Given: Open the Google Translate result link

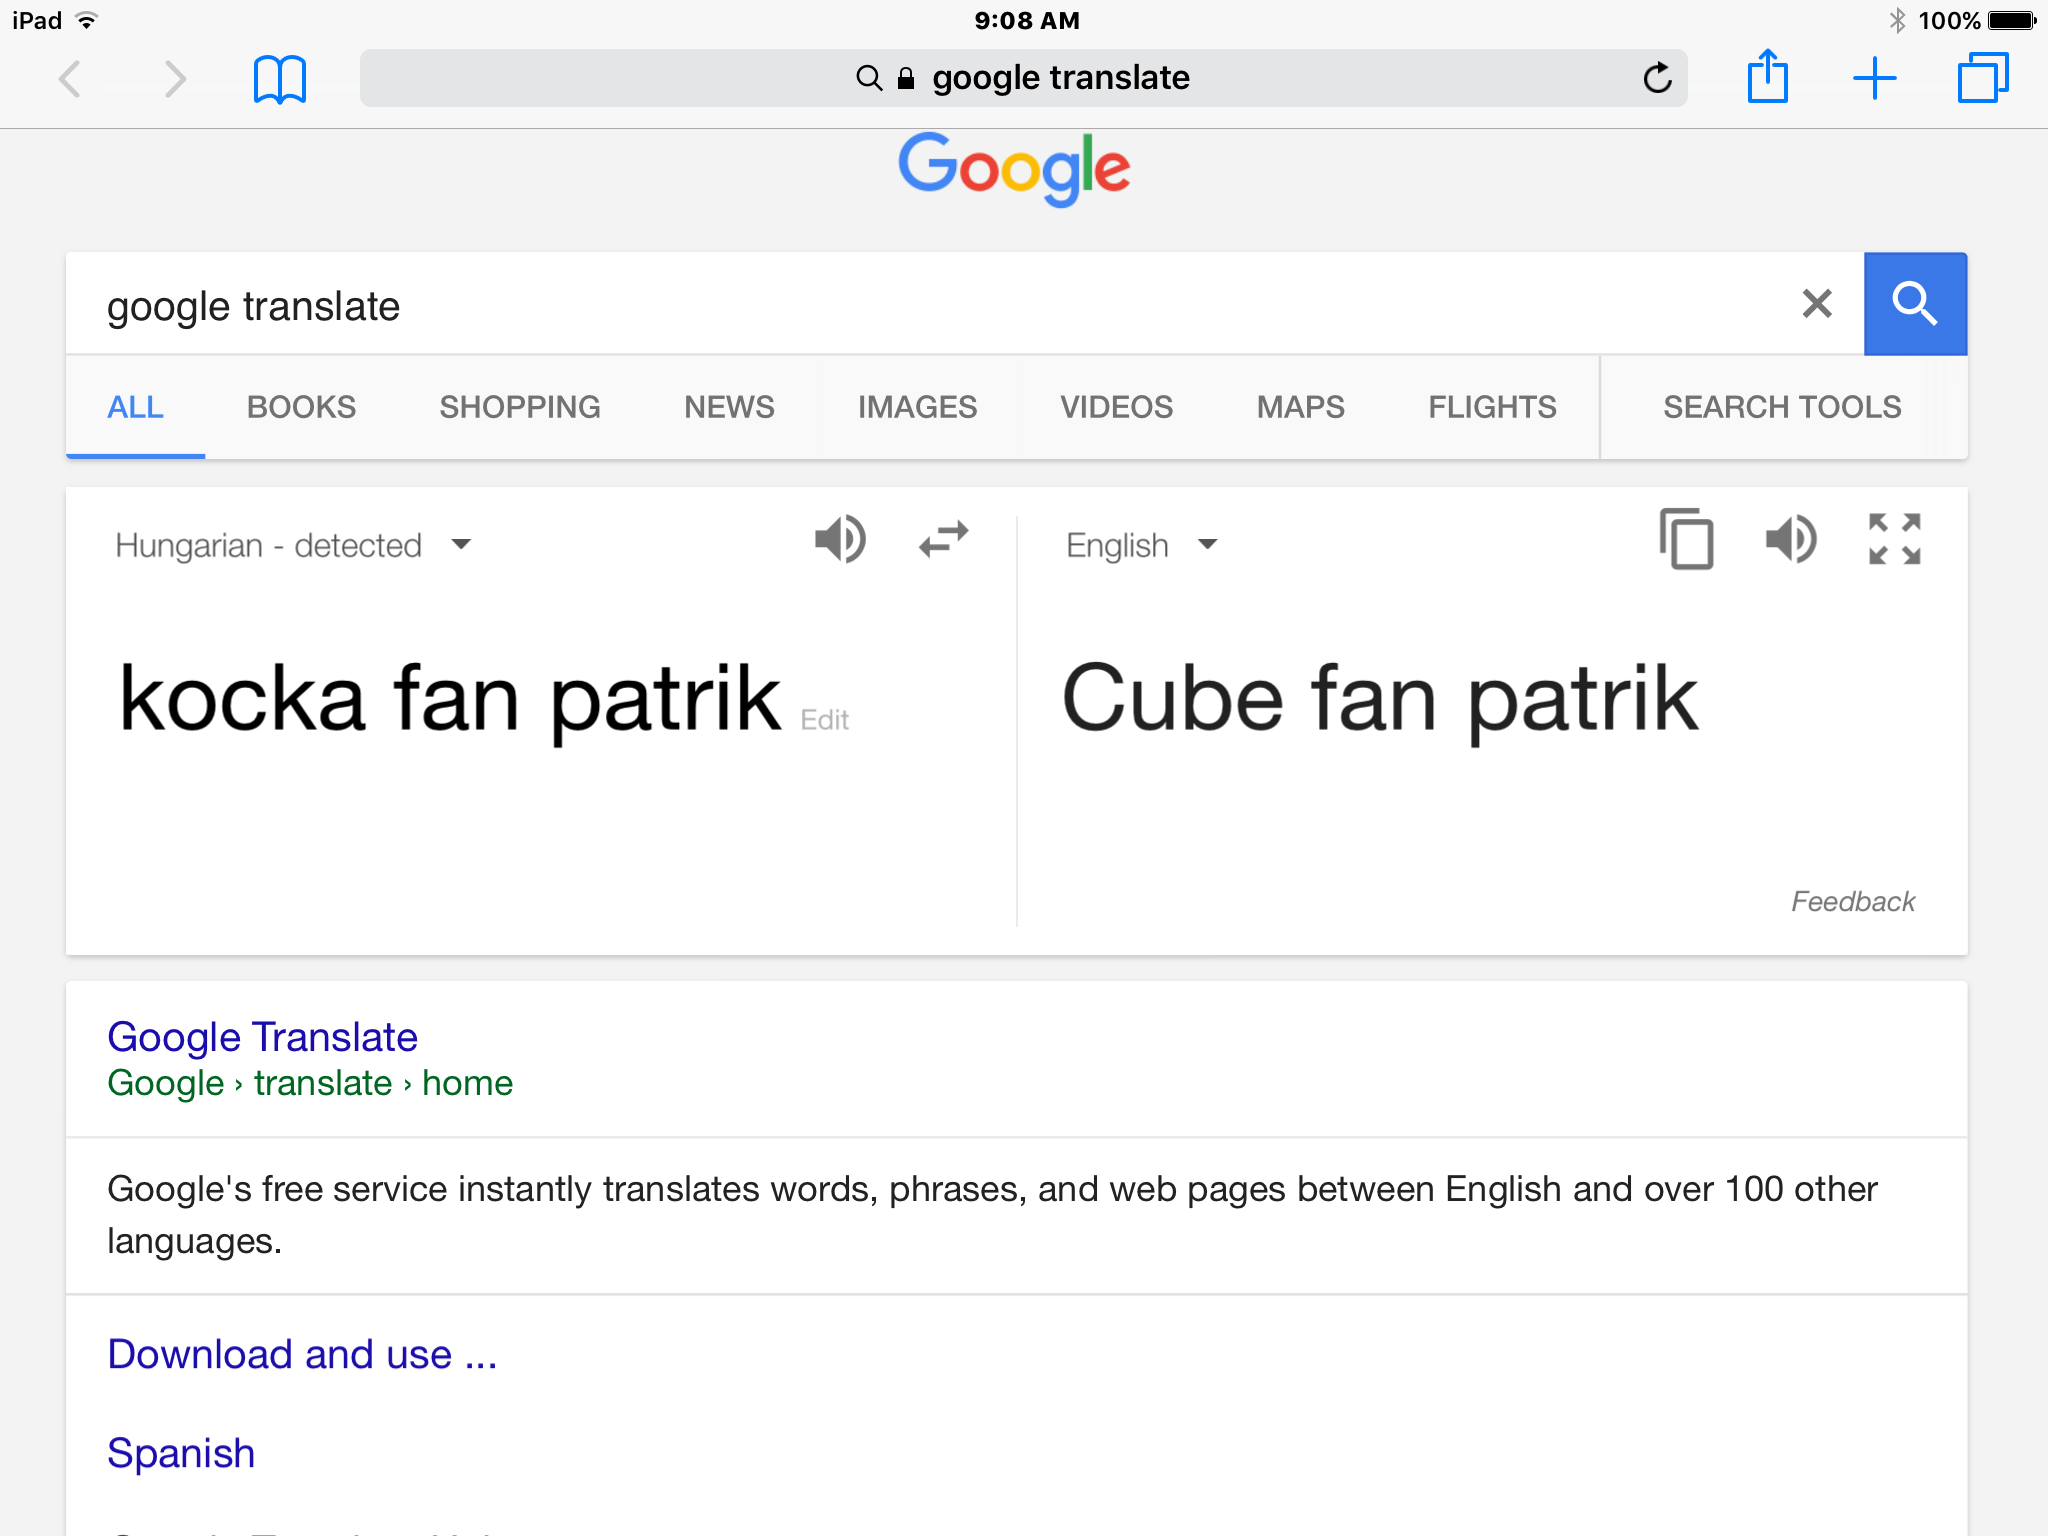Looking at the screenshot, I should (262, 1037).
